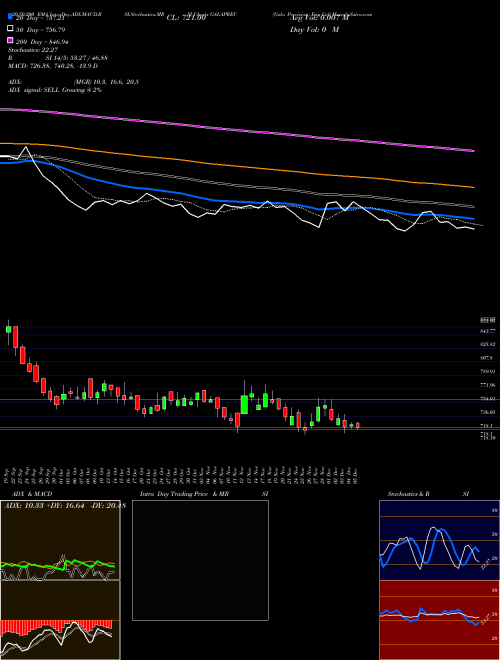This screenshot has width=500, height=660.
Task: Click the 825.82 price axis label
Action: [488, 344]
